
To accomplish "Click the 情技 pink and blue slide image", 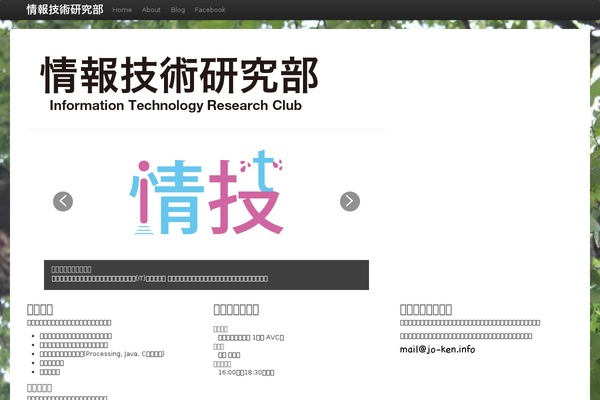I will tap(206, 192).
